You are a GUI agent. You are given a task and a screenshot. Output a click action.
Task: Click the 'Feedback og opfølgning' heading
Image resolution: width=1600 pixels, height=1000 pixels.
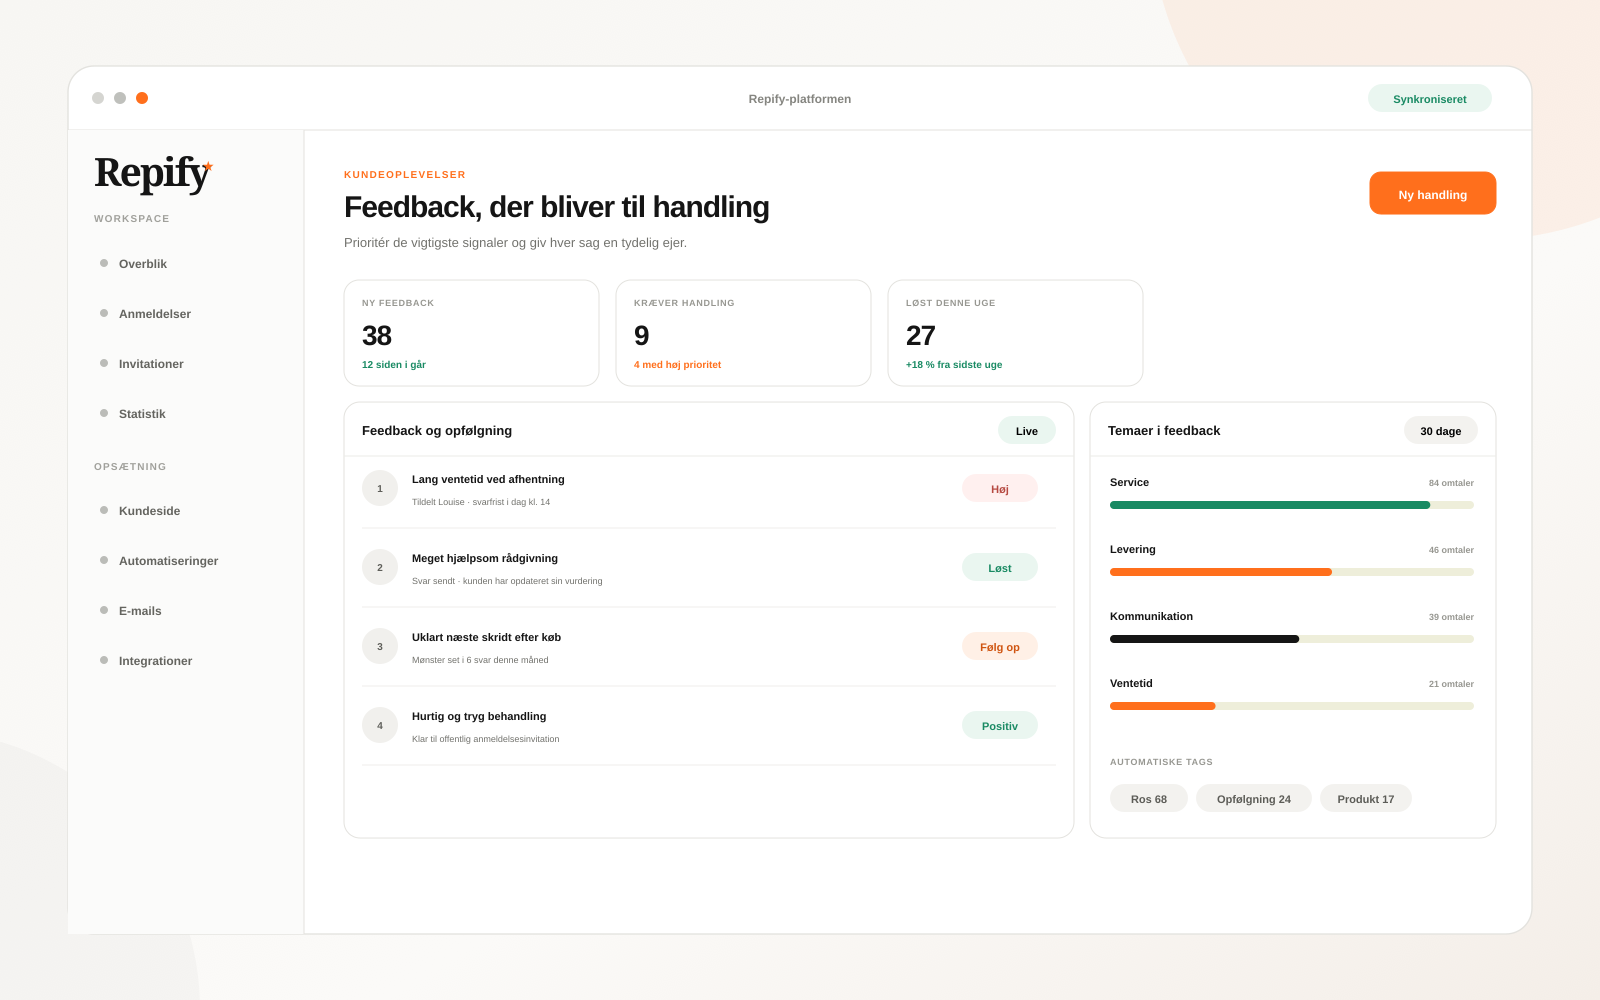click(437, 431)
